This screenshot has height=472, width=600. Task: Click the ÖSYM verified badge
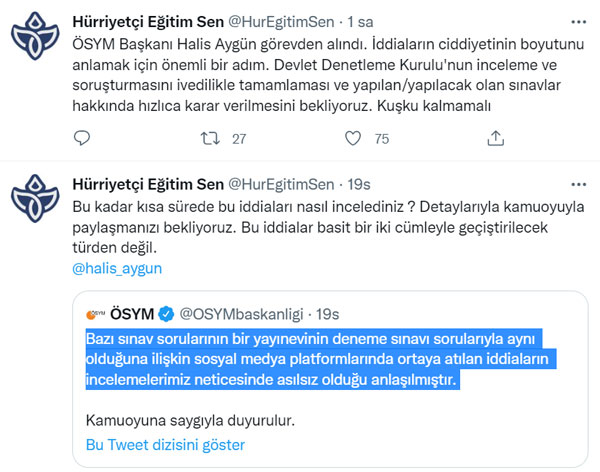(x=166, y=314)
